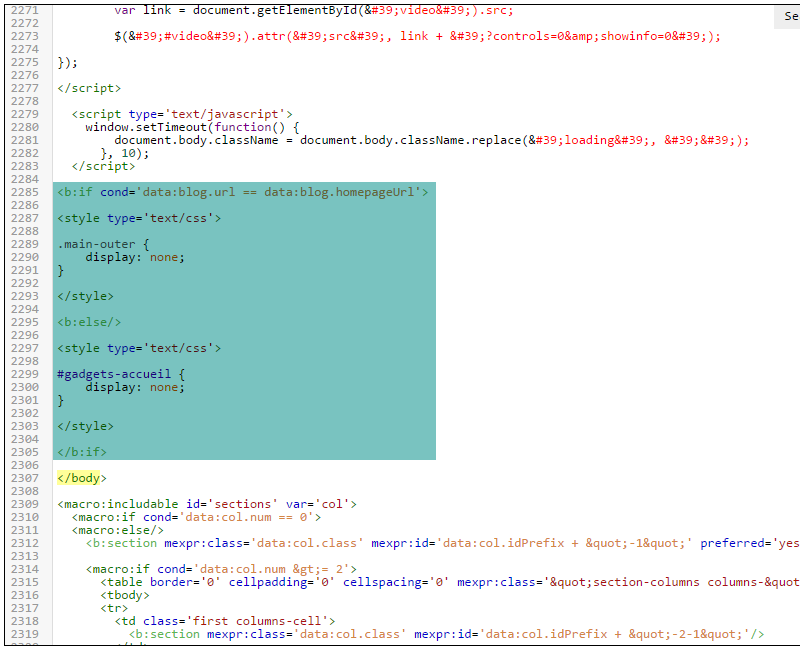Click the $('#video').attr line
The height and width of the screenshot is (650, 800).
tap(417, 36)
